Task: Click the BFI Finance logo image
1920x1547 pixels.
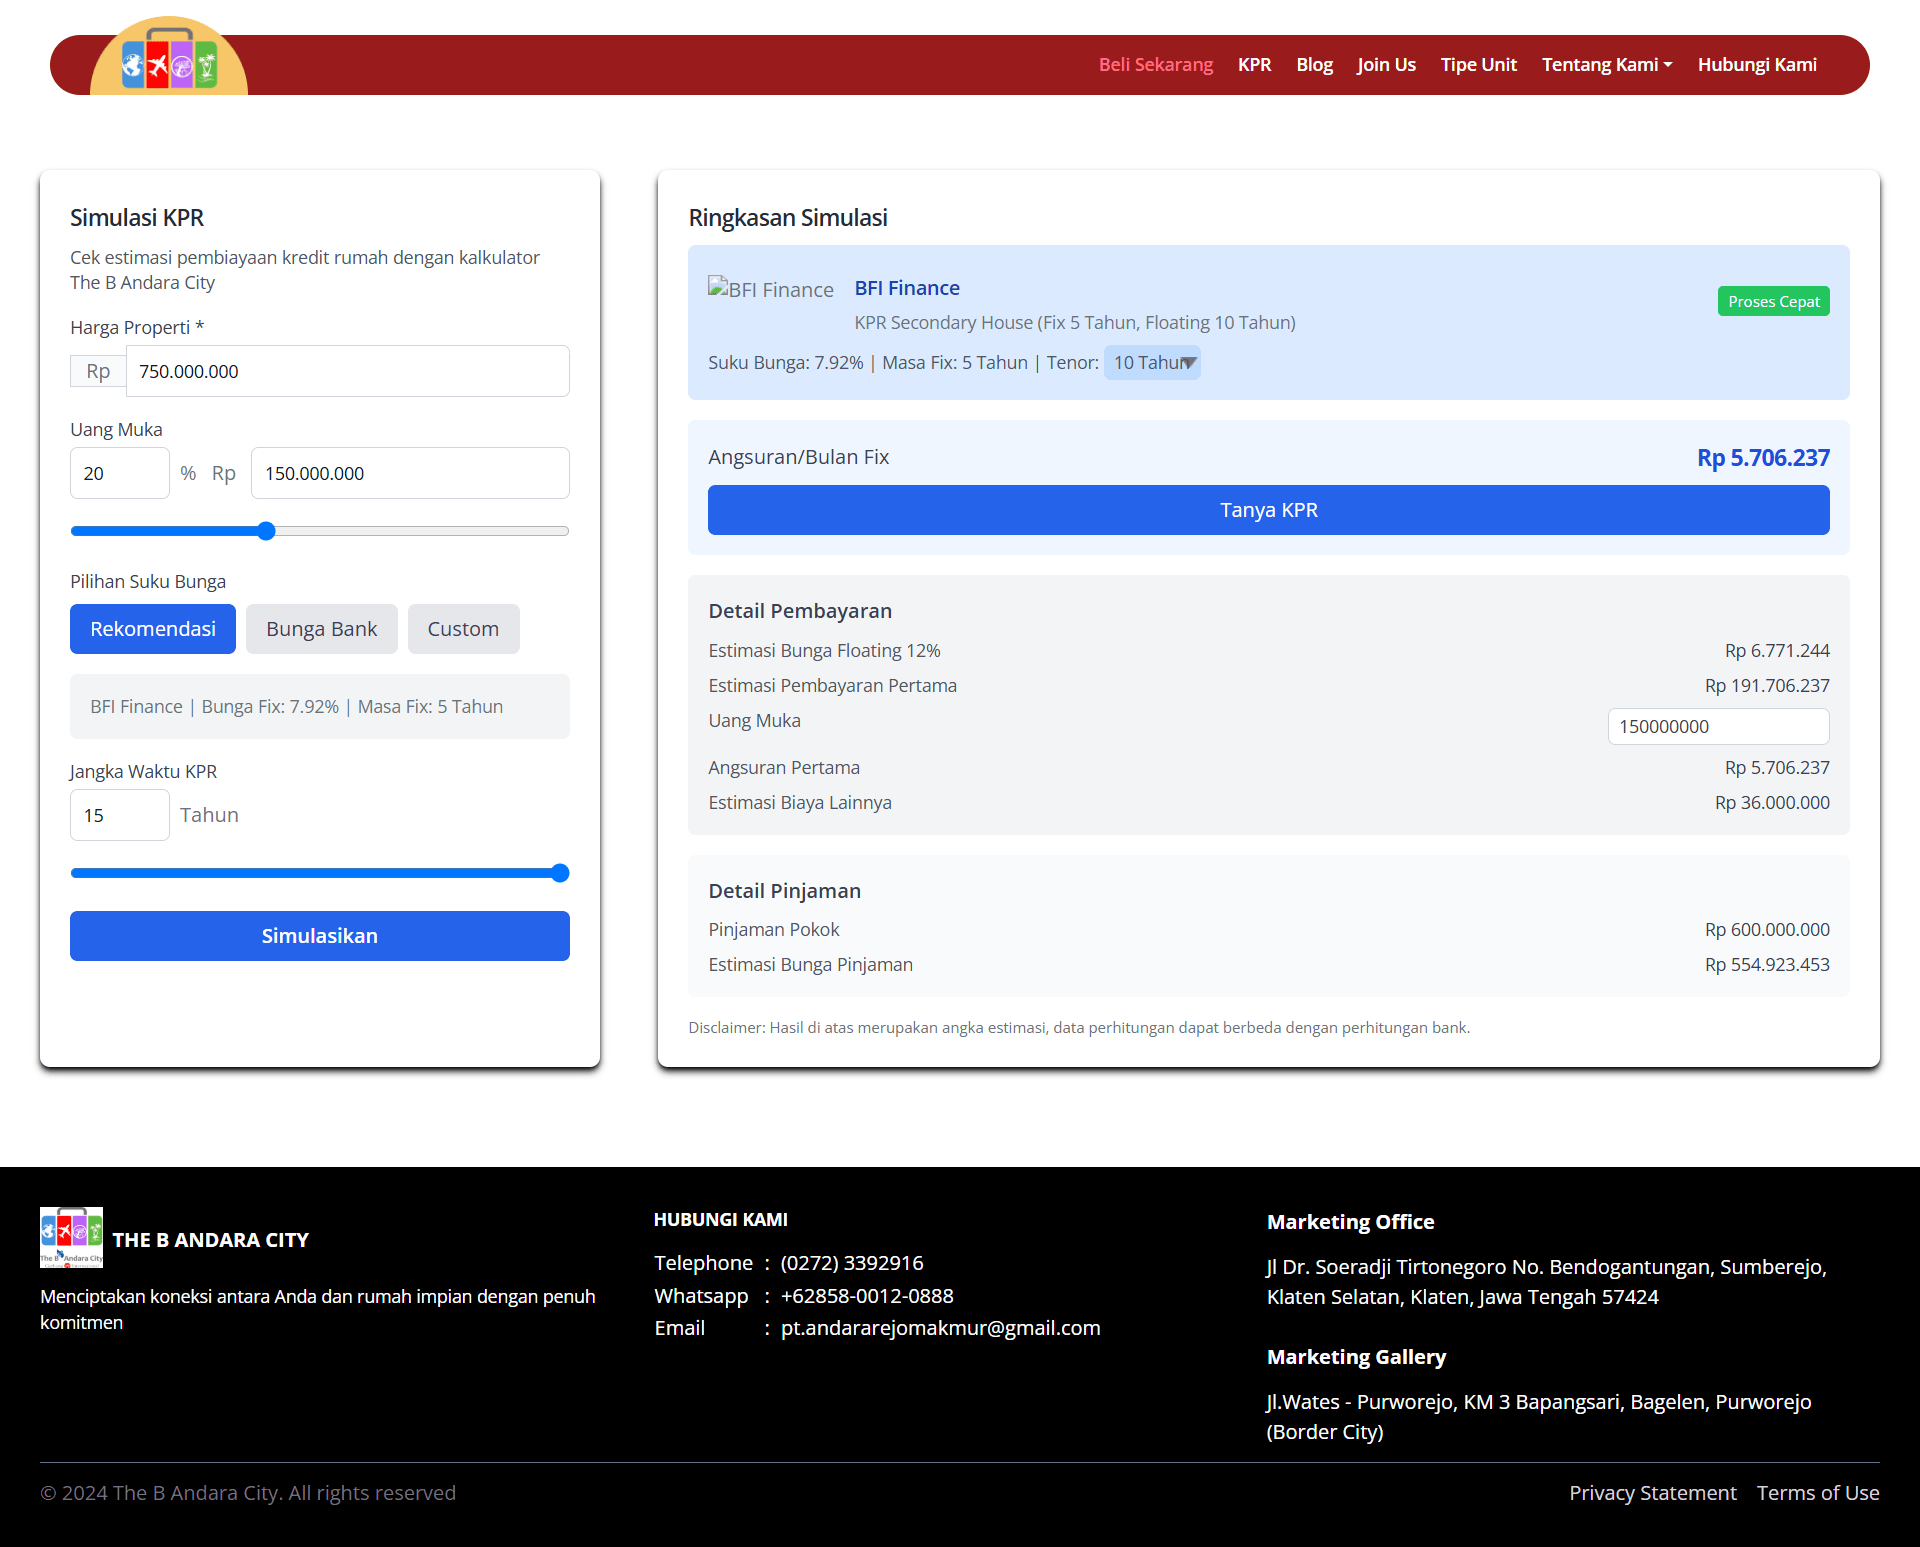Action: [770, 289]
